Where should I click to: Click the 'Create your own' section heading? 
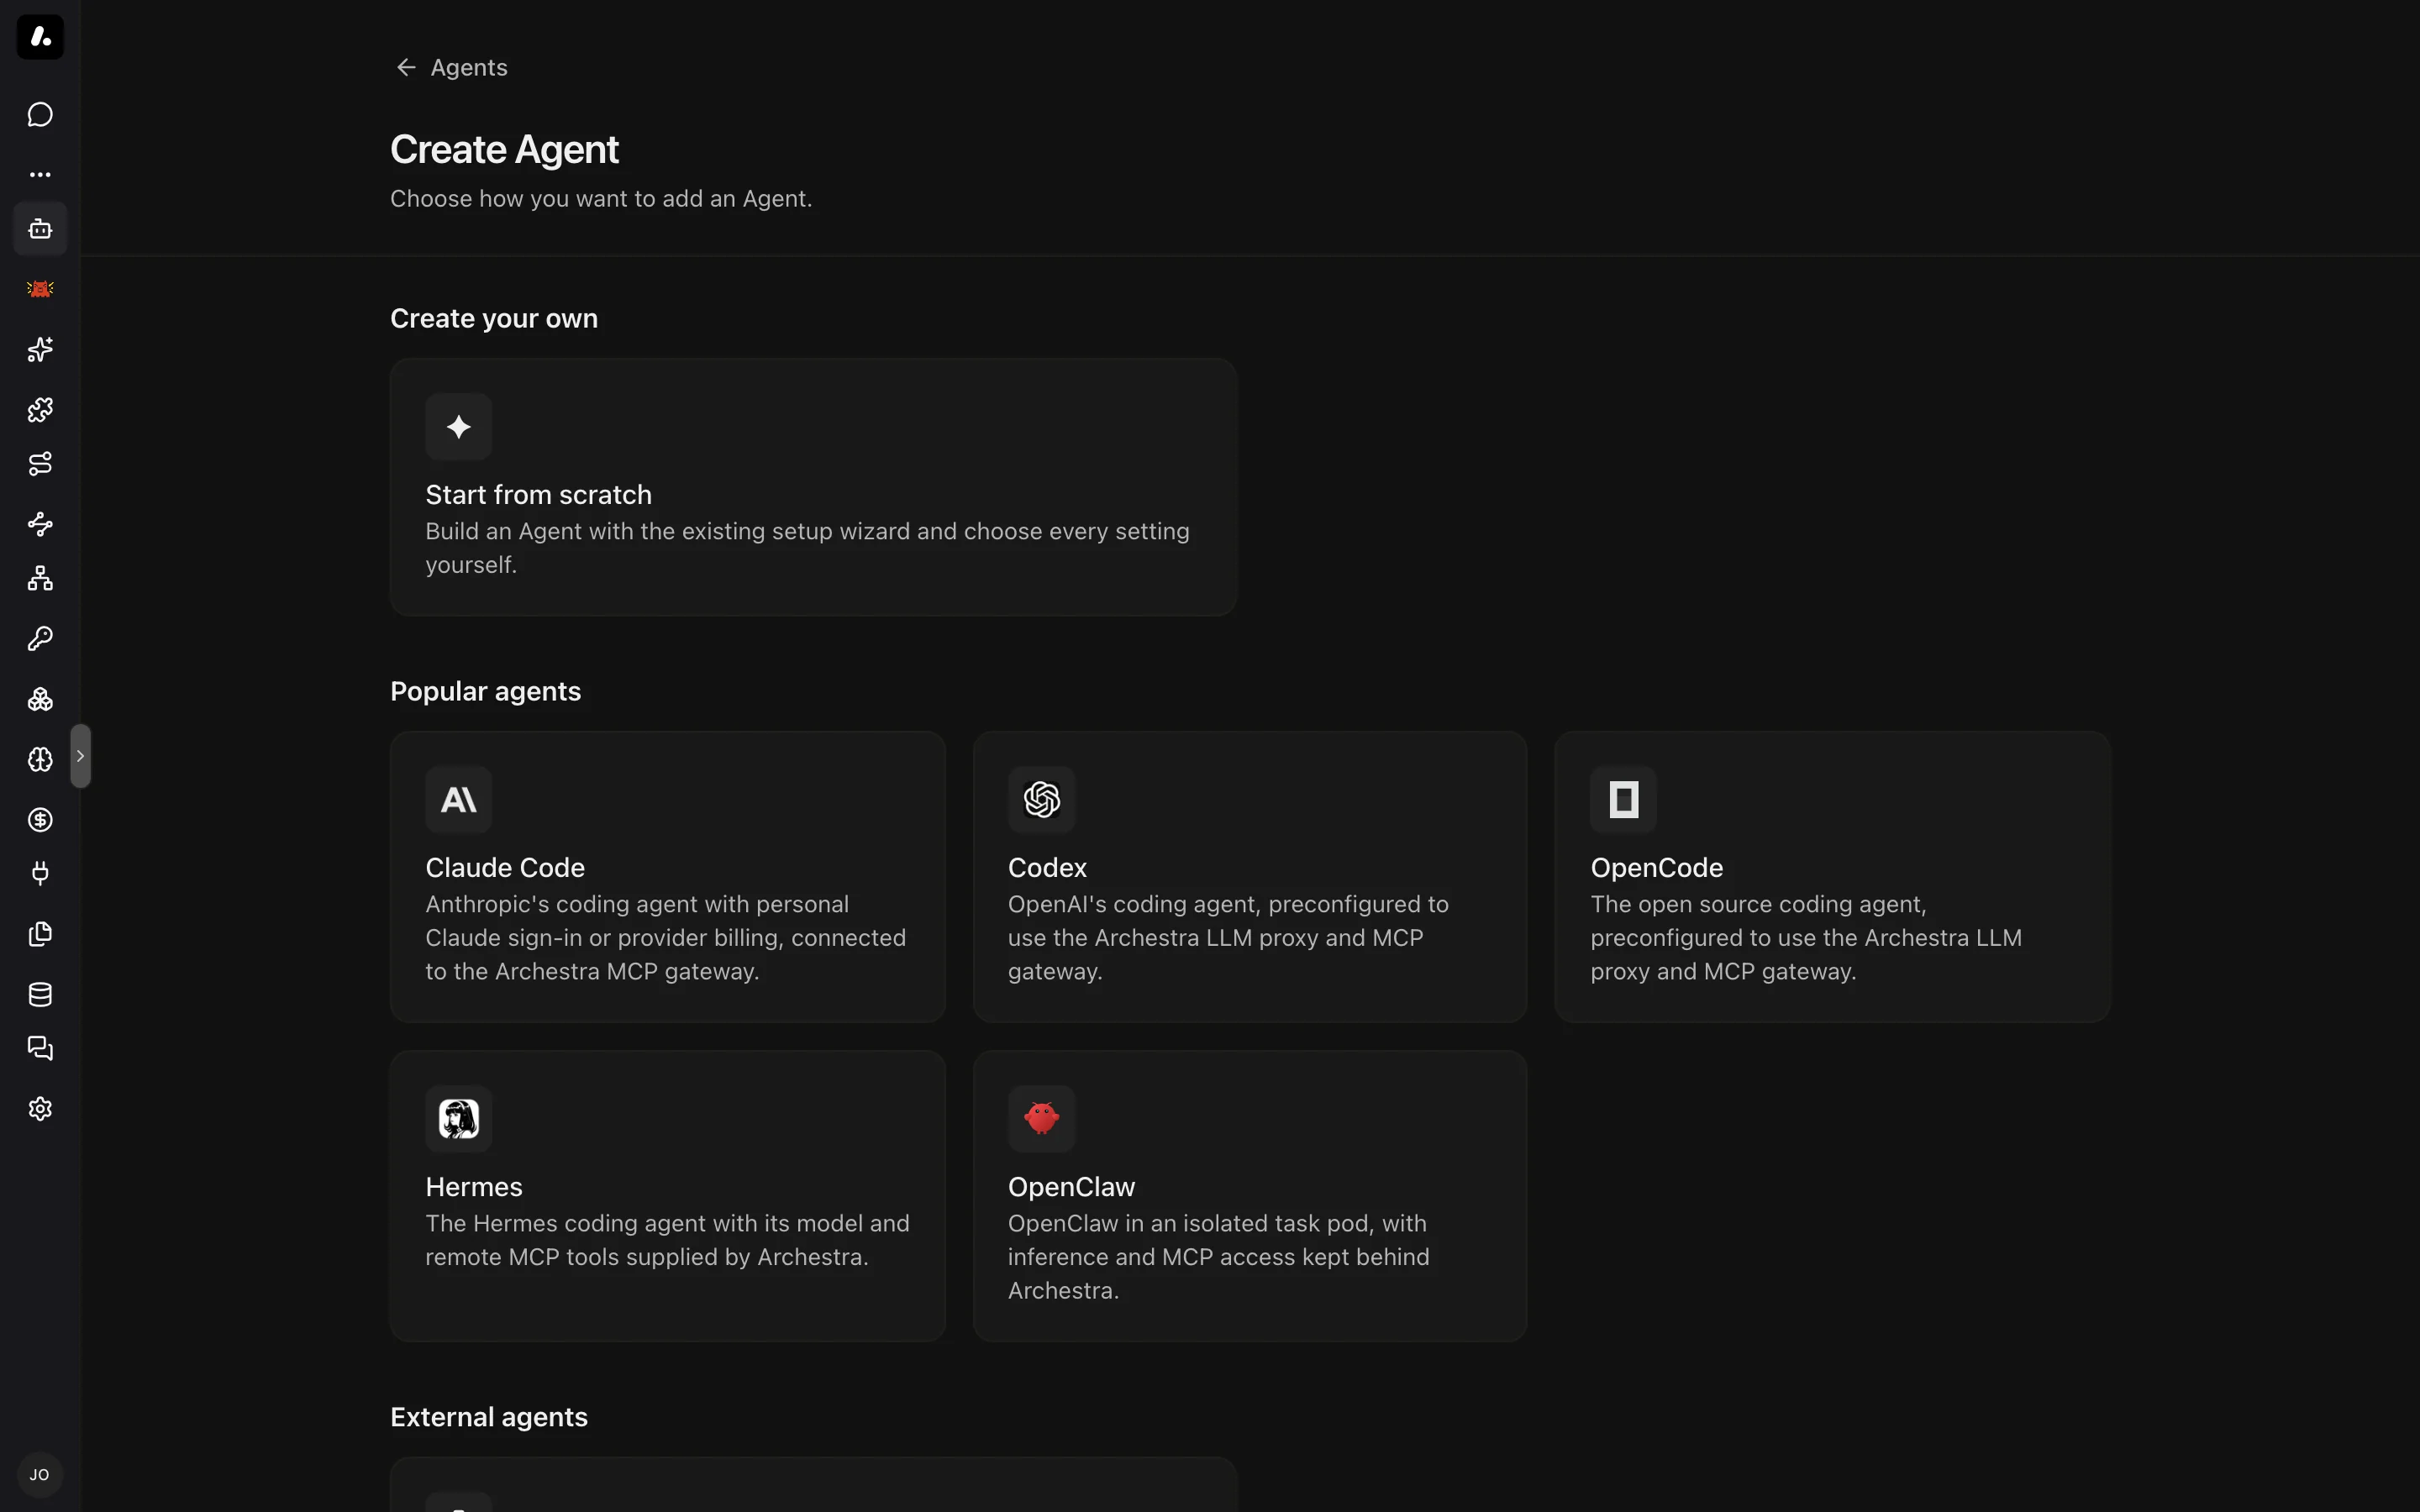click(x=494, y=319)
